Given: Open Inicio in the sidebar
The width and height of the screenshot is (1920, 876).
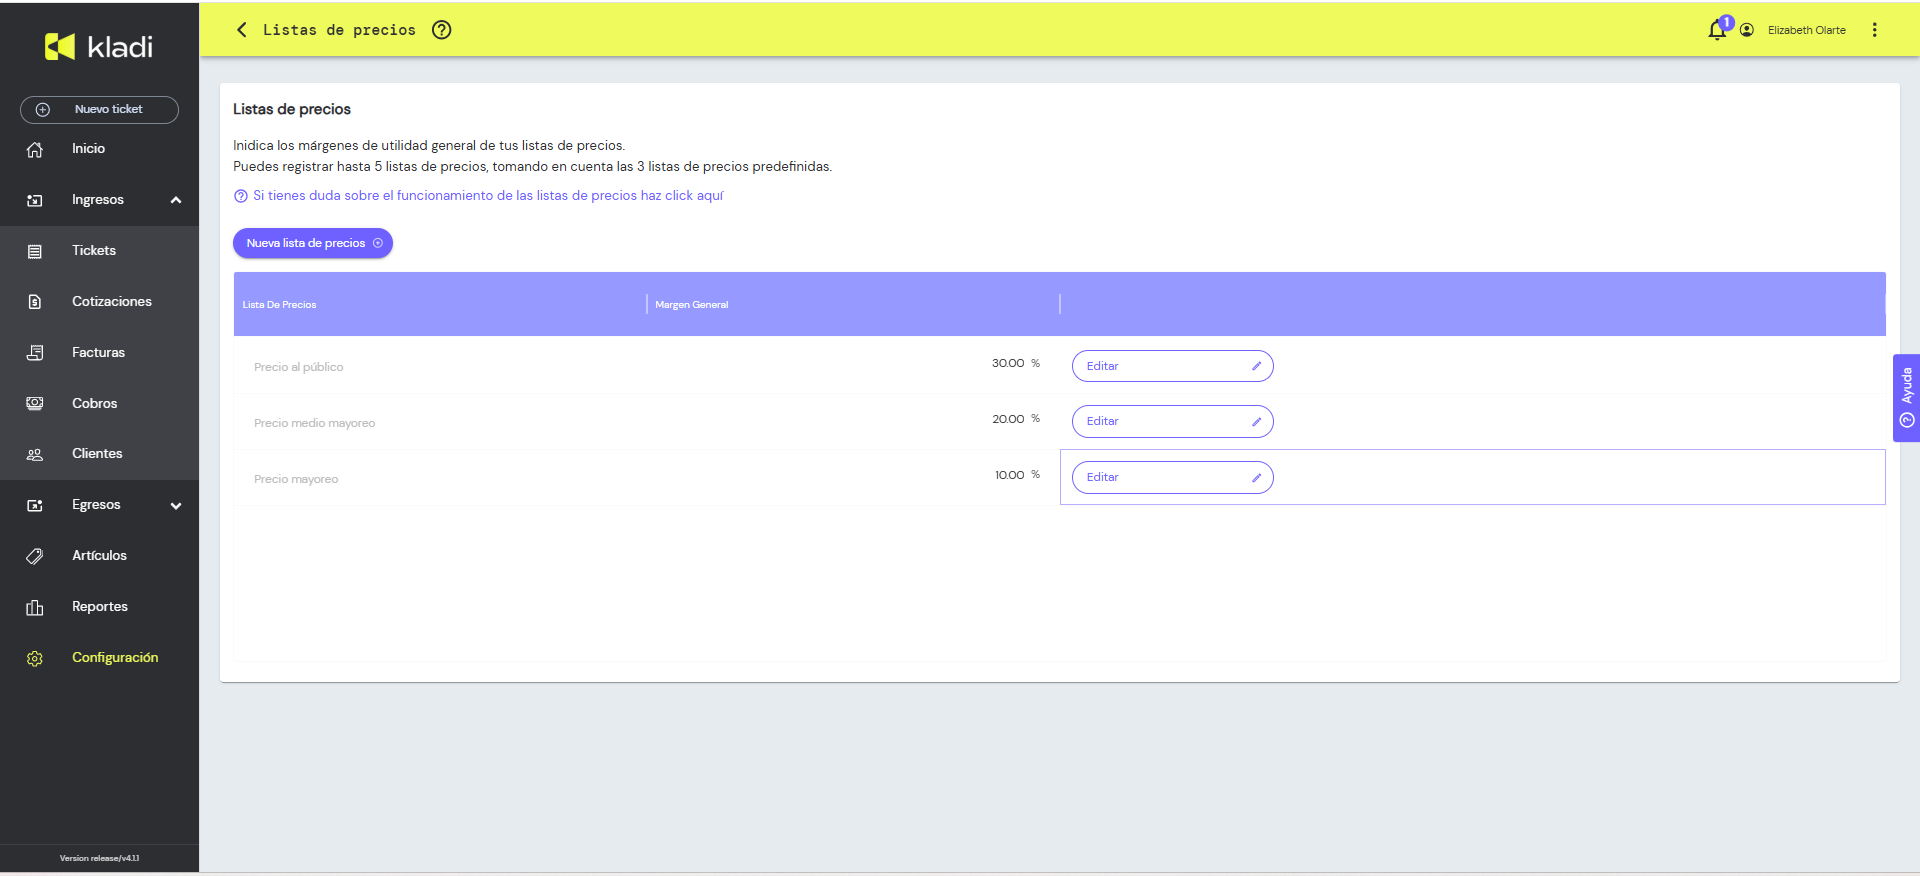Looking at the screenshot, I should pos(88,149).
